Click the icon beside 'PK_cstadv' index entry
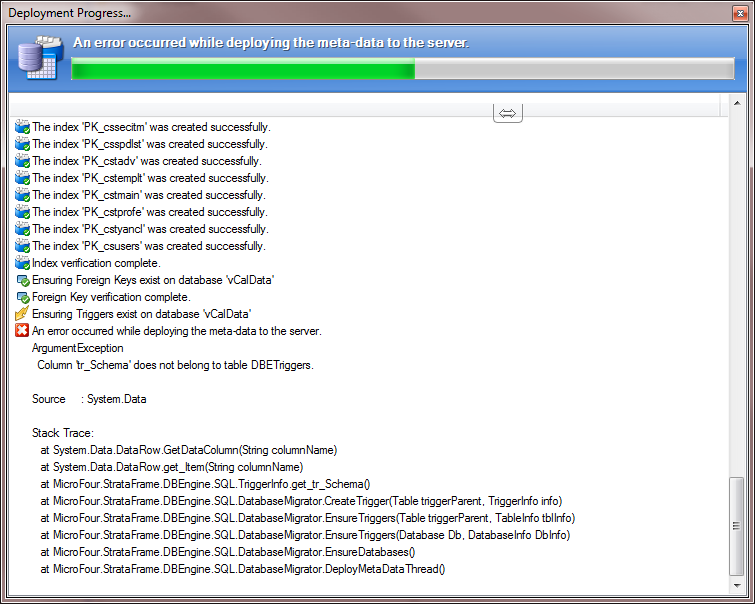The height and width of the screenshot is (604, 755). point(22,161)
